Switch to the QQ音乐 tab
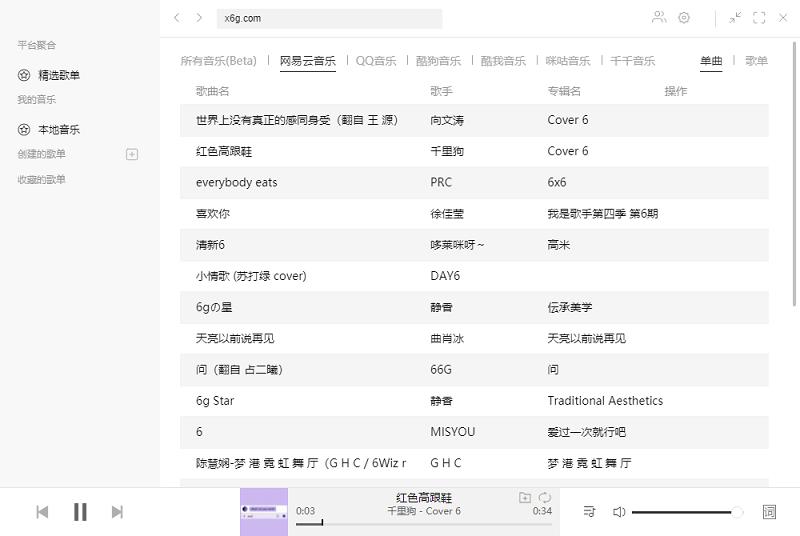This screenshot has height=536, width=800. pyautogui.click(x=376, y=61)
